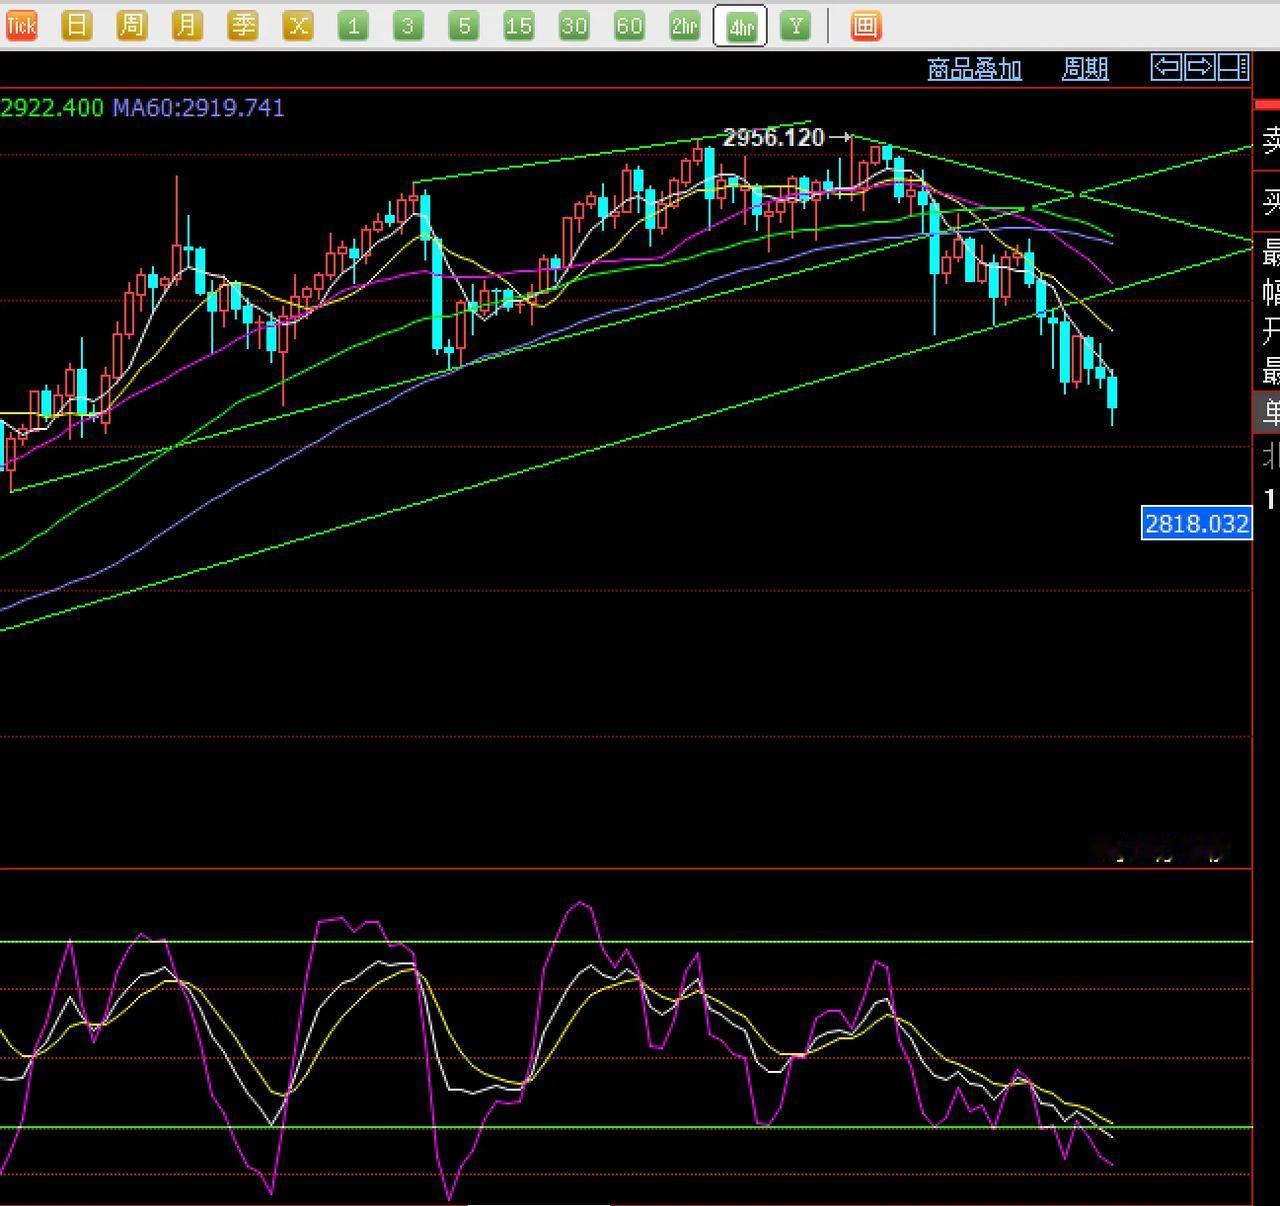Select the 1-minute period button
The image size is (1280, 1206).
click(353, 26)
